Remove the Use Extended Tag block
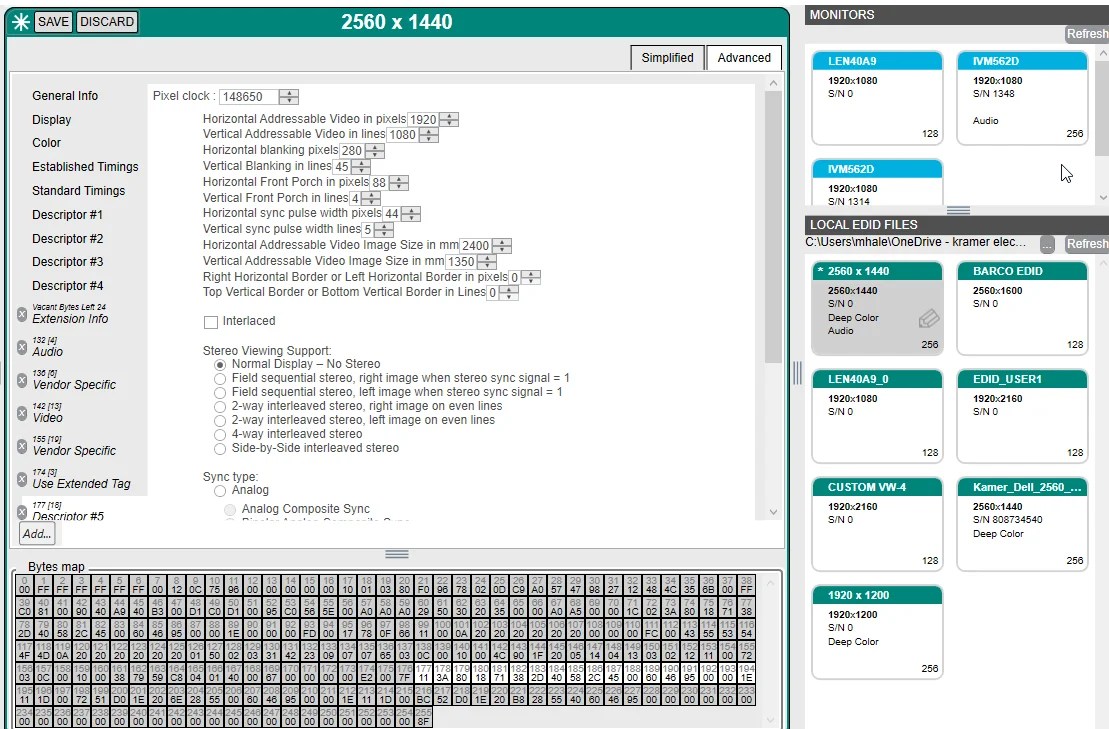Image resolution: width=1109 pixels, height=729 pixels. tap(22, 479)
